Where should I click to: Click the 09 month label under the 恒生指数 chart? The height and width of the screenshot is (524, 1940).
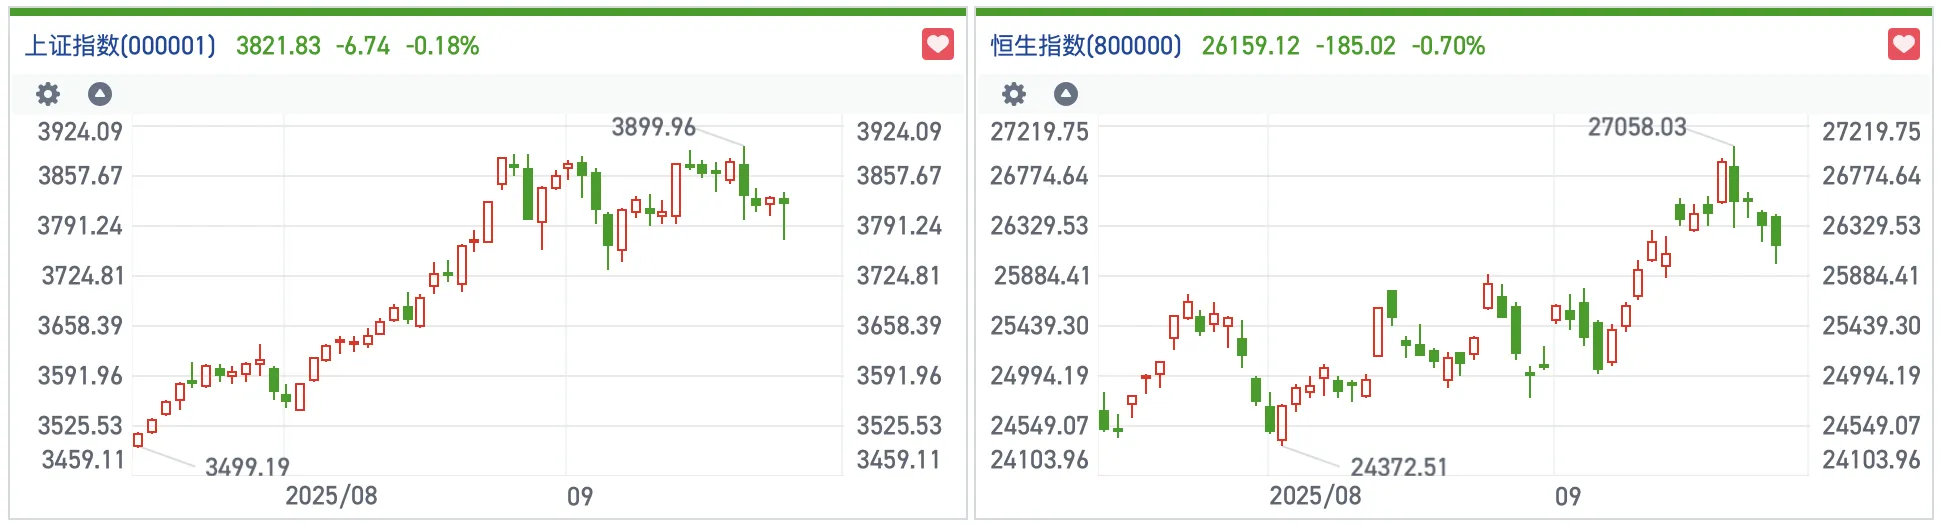[1568, 496]
